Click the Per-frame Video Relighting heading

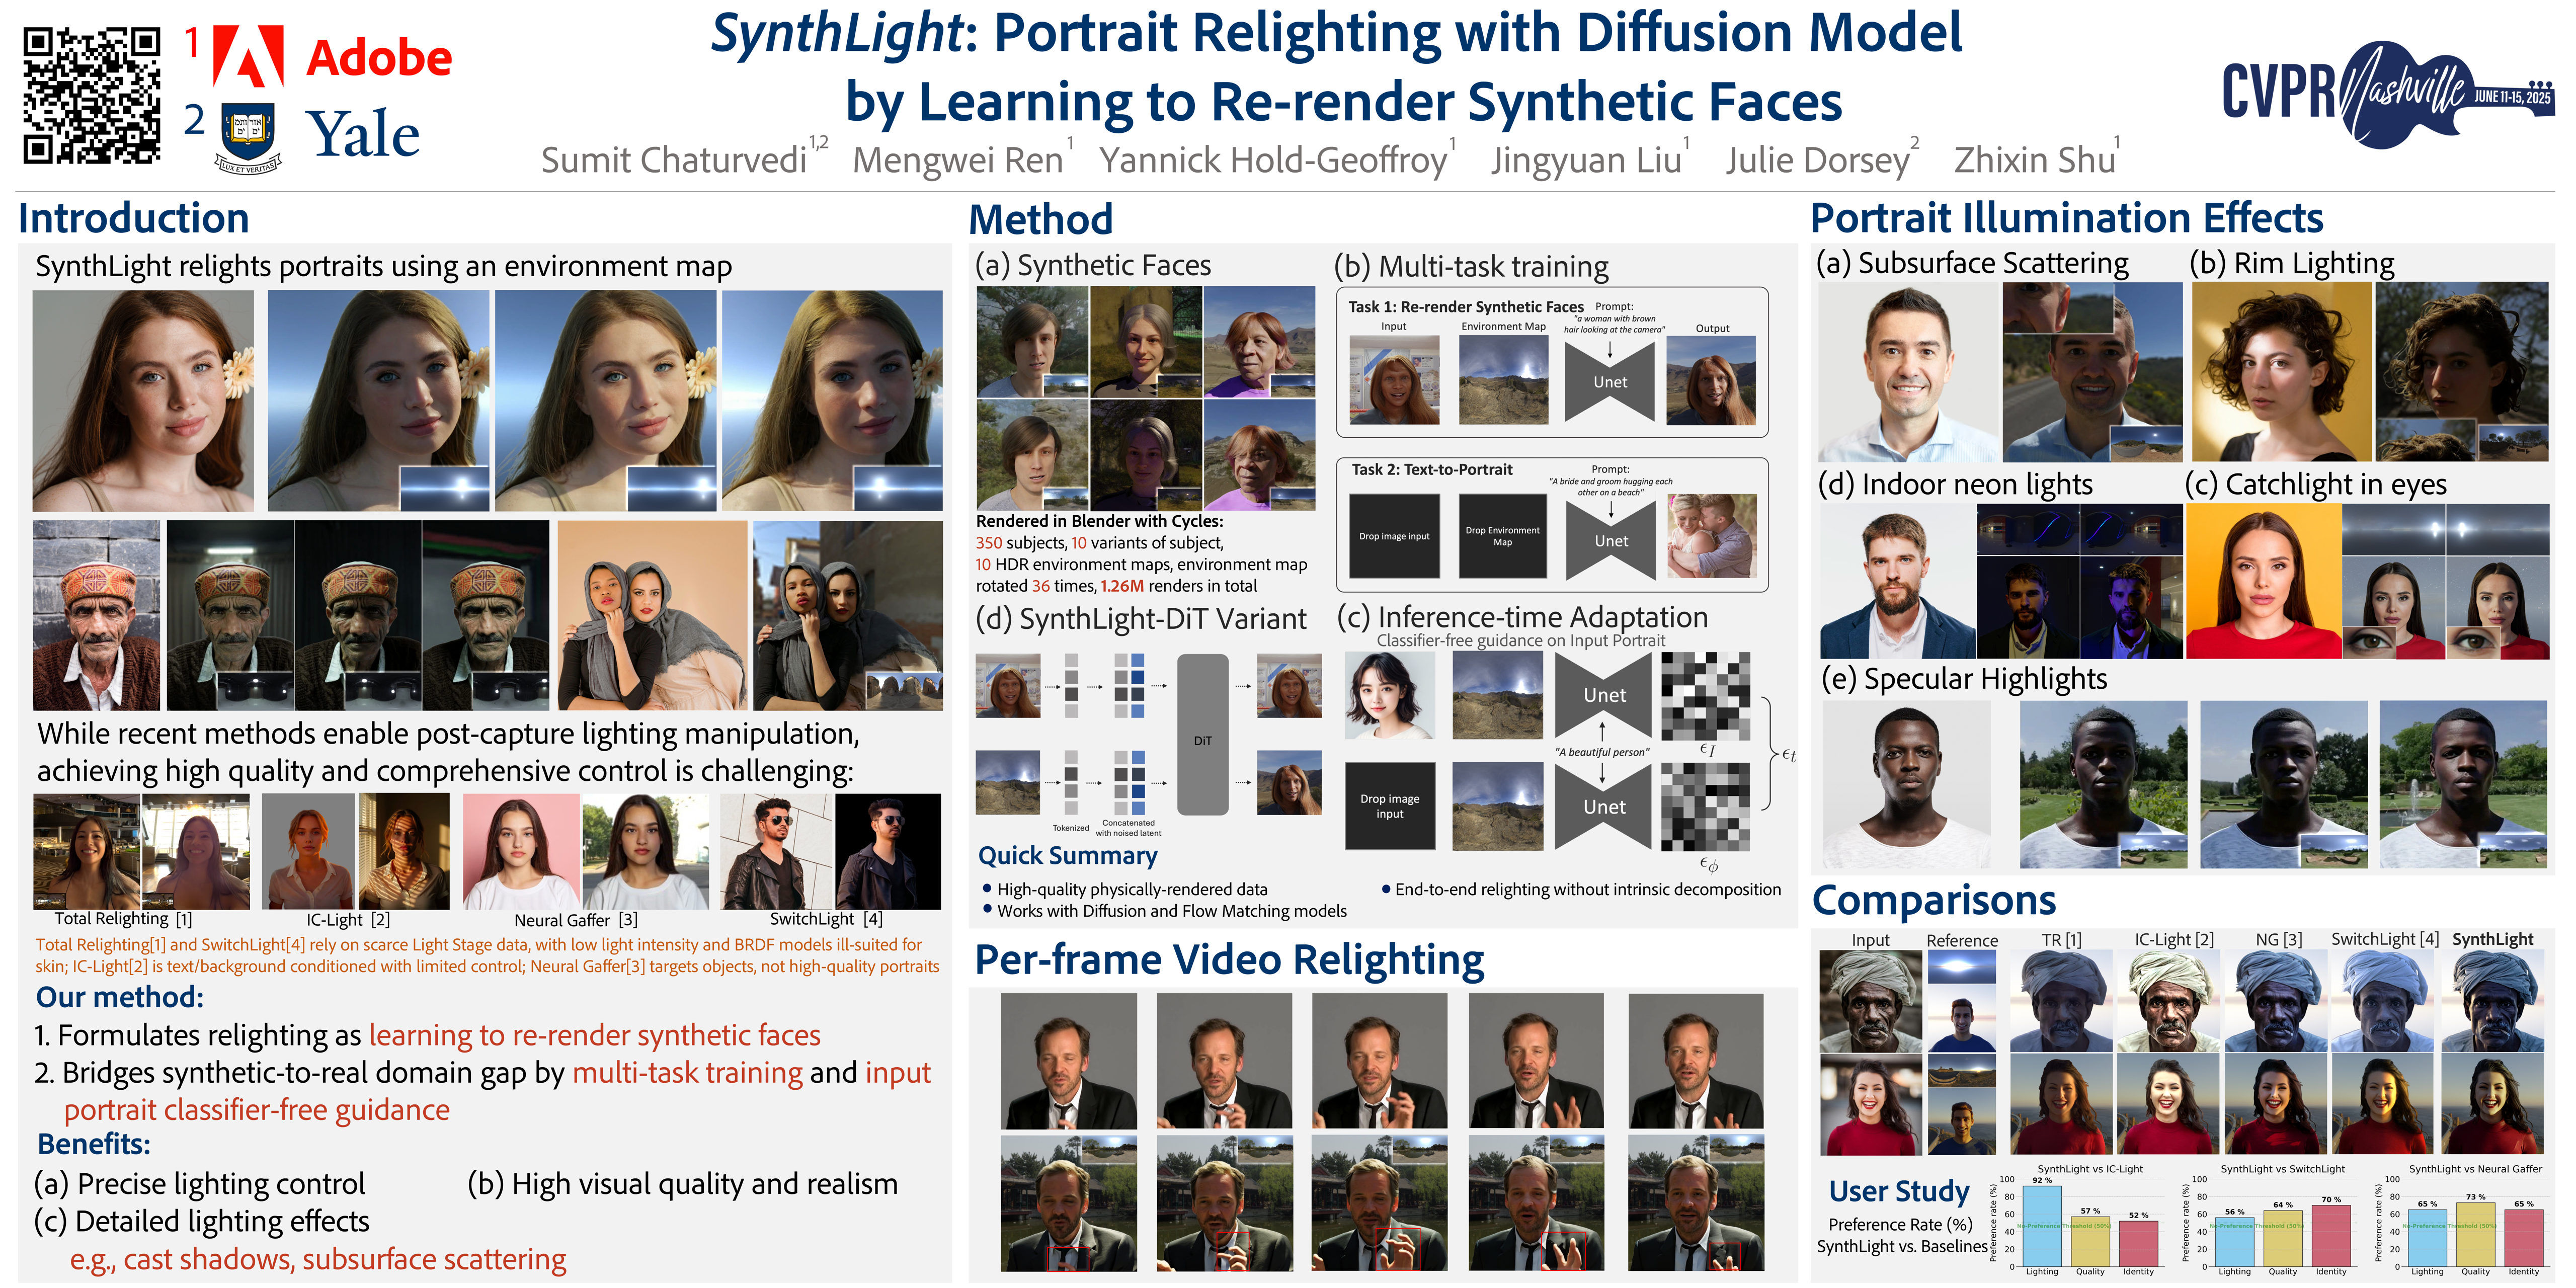[x=1229, y=960]
